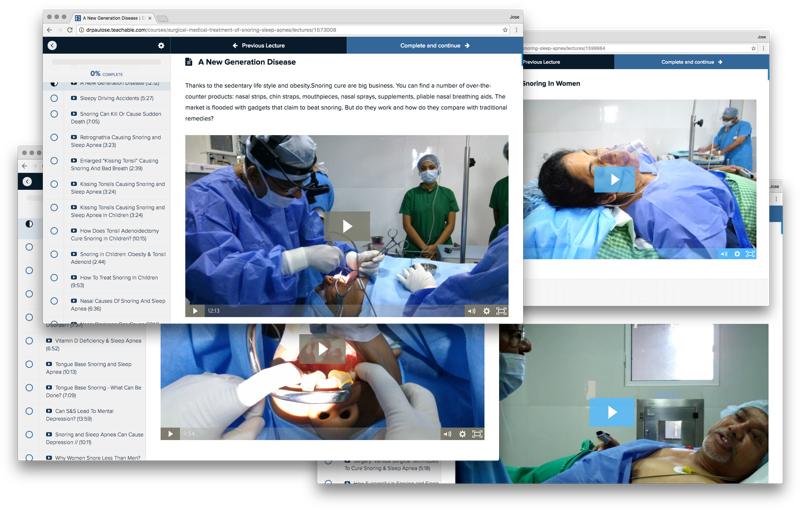Toggle circle for Can S&S Lead To Mental Depression
This screenshot has width=800, height=510.
pyautogui.click(x=29, y=411)
